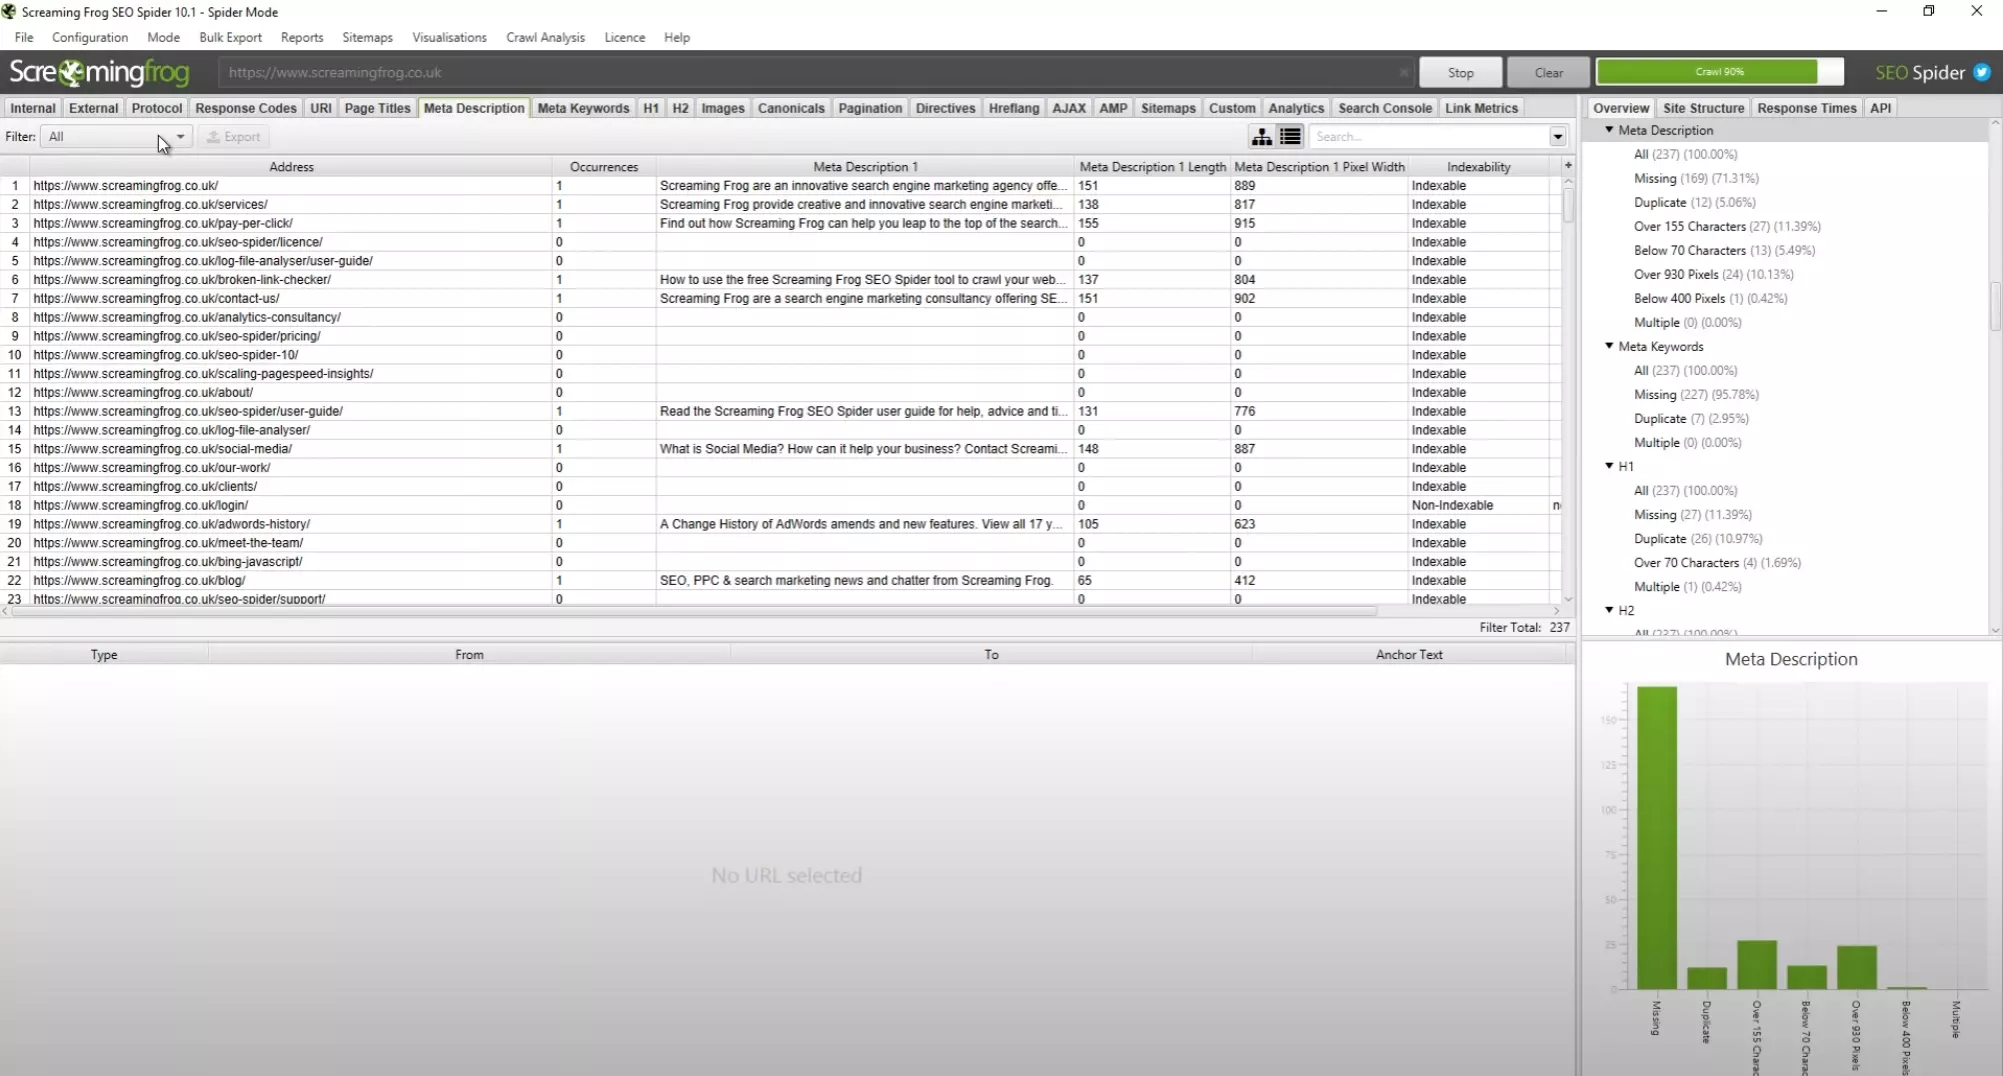Sort by the Occurrences column header
This screenshot has width=2003, height=1076.
(x=603, y=166)
